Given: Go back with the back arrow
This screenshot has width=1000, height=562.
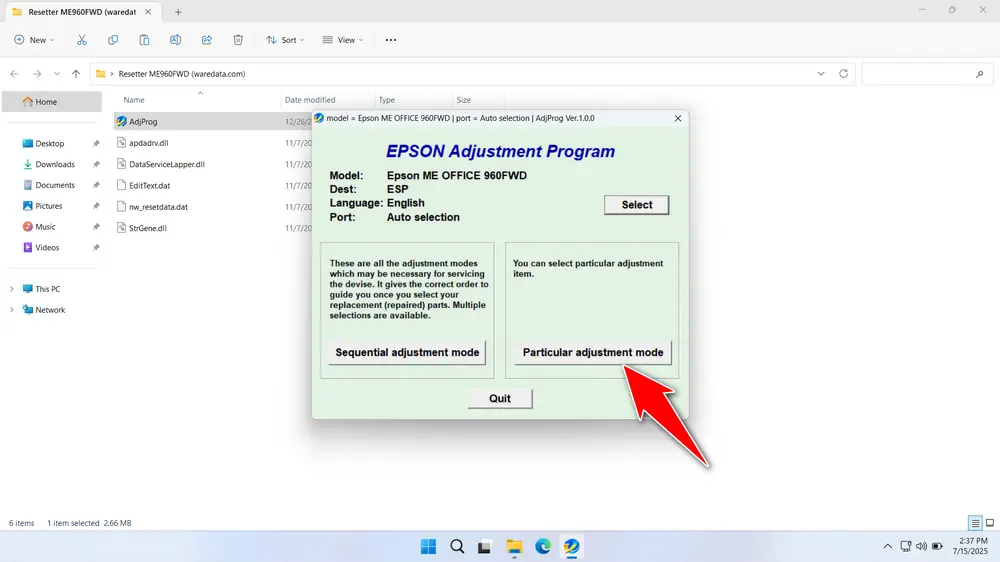Looking at the screenshot, I should (x=15, y=74).
